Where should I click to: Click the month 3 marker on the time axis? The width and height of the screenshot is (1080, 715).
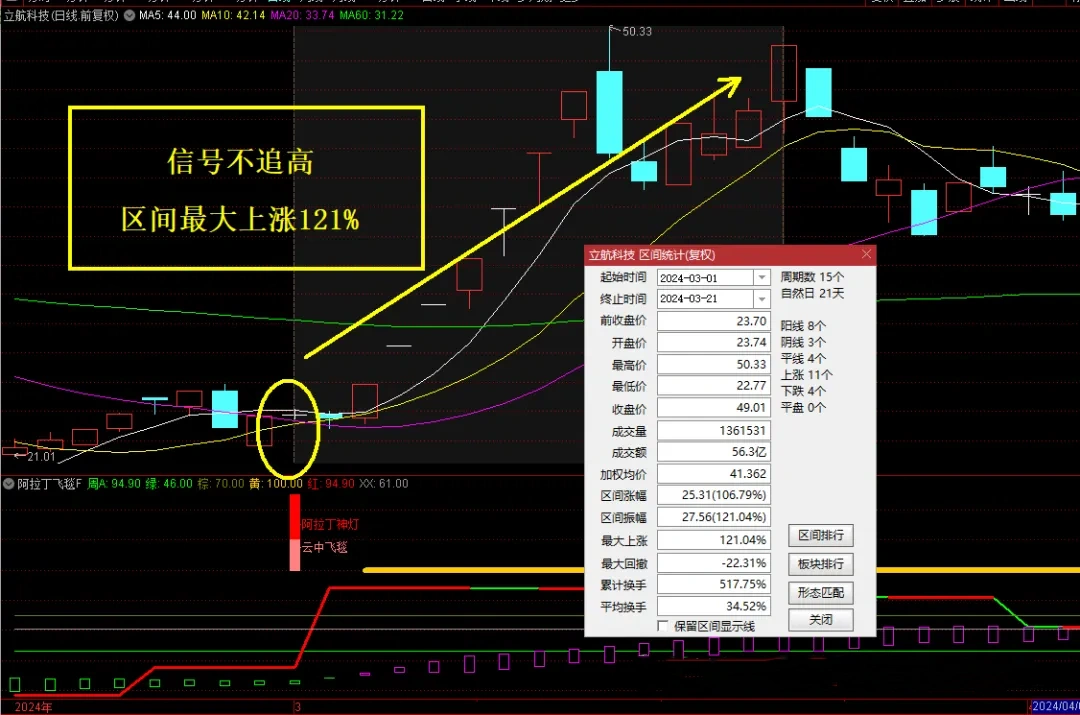[x=297, y=707]
